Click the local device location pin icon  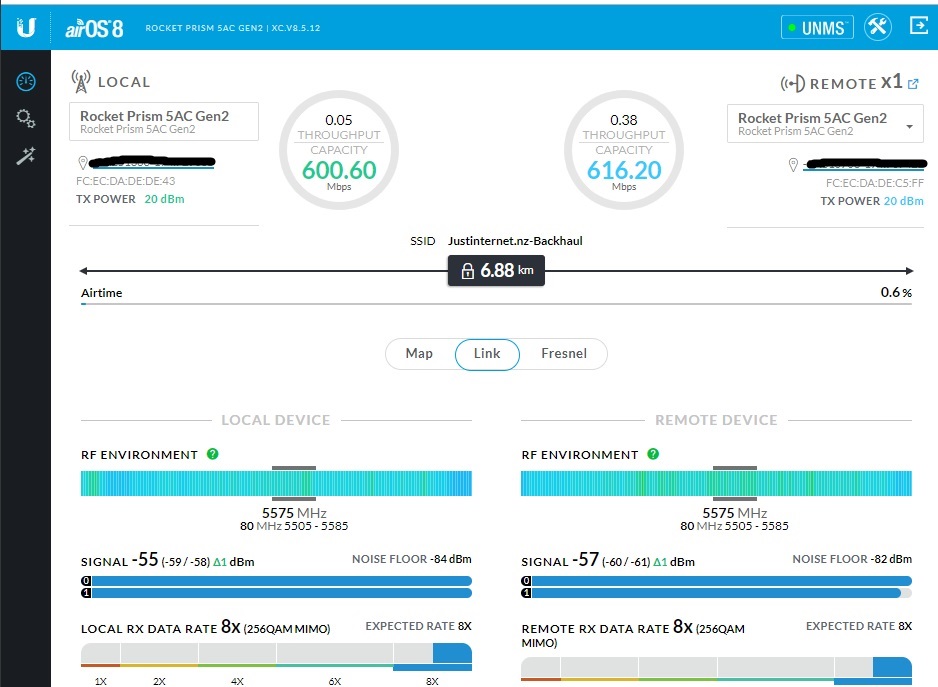pyautogui.click(x=83, y=162)
